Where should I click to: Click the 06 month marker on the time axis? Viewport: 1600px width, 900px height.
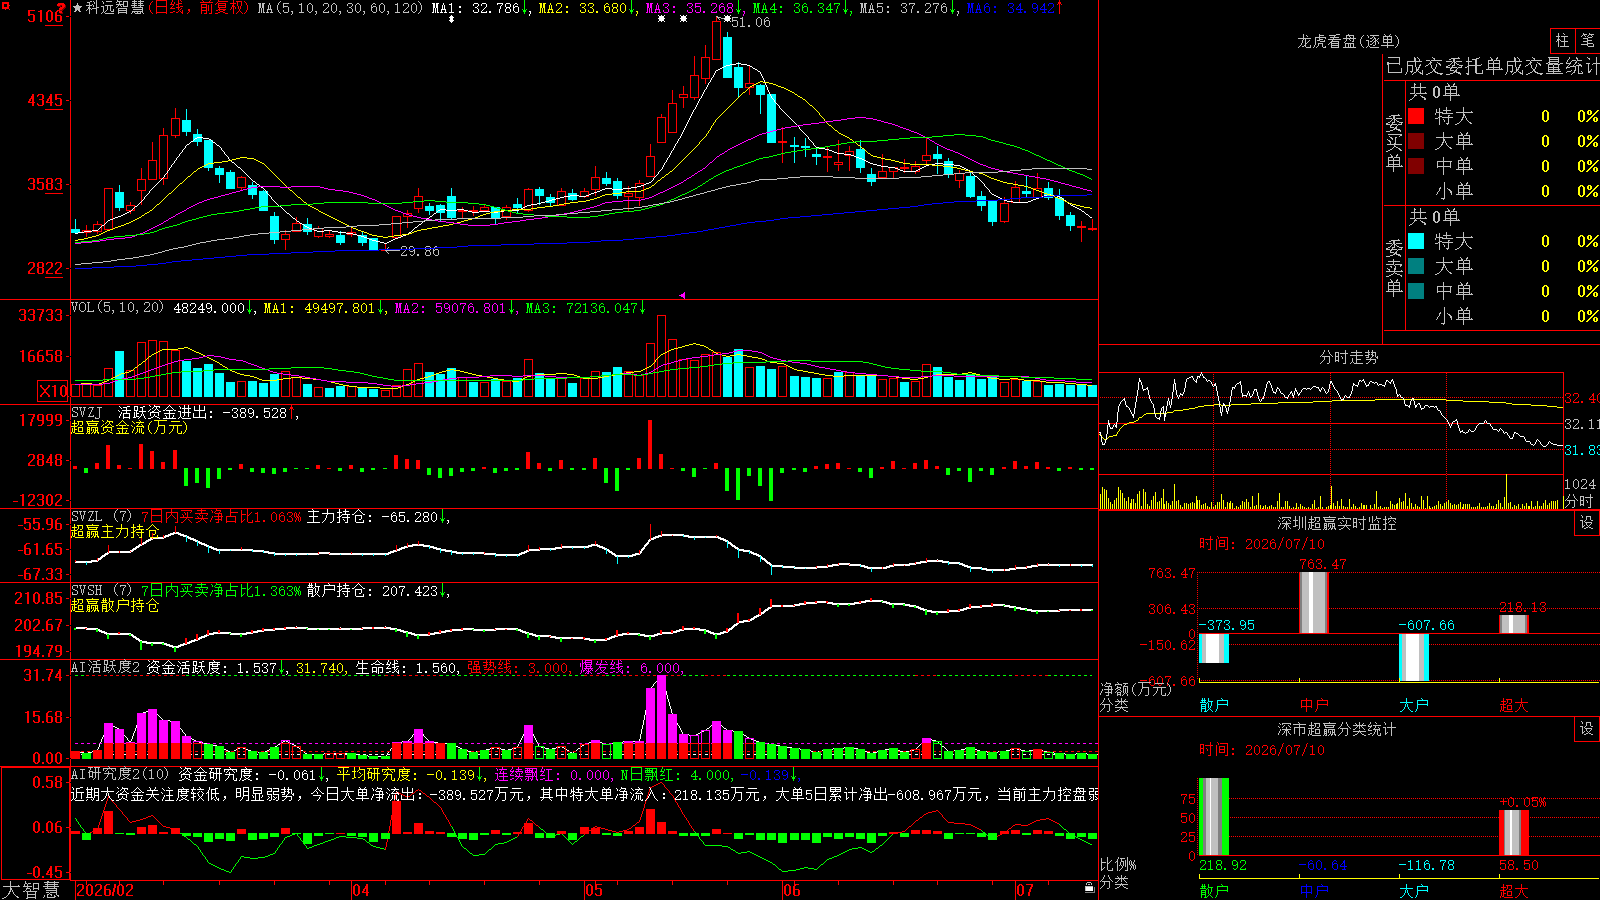[x=792, y=890]
